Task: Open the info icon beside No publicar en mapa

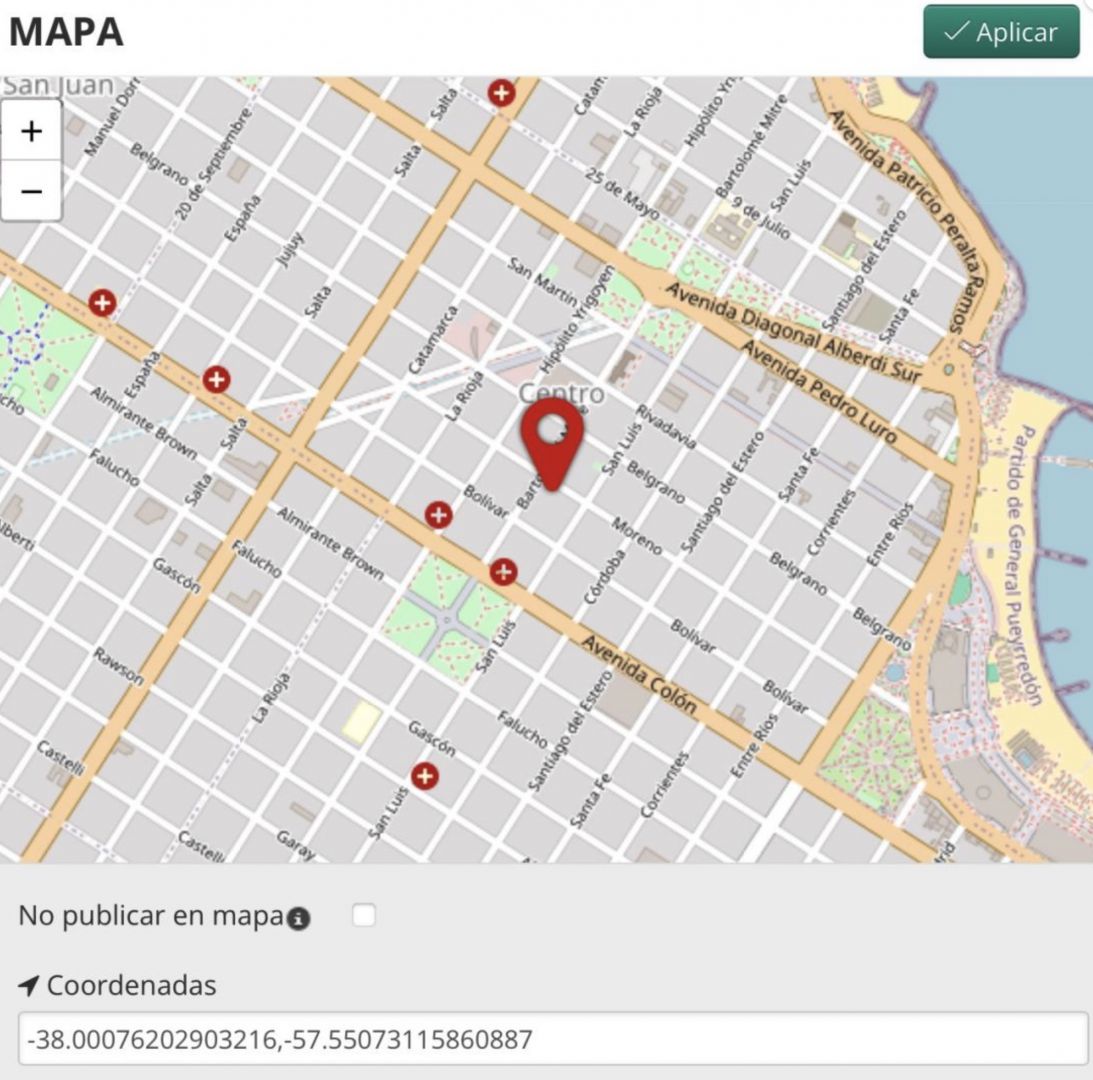Action: (298, 919)
